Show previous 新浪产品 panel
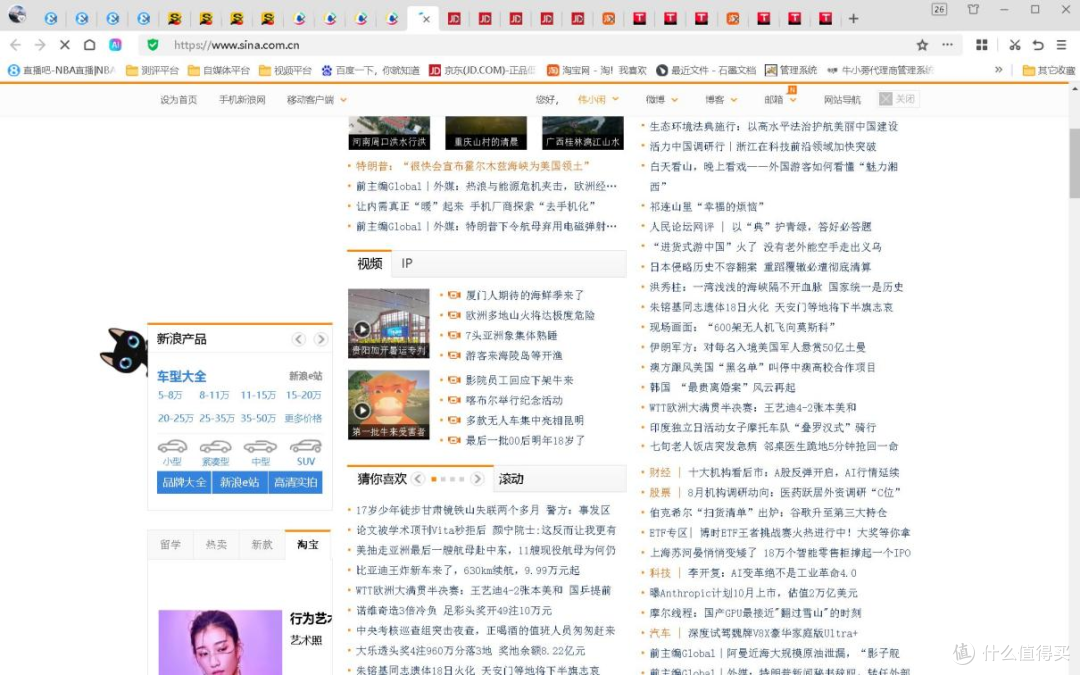 click(x=298, y=339)
